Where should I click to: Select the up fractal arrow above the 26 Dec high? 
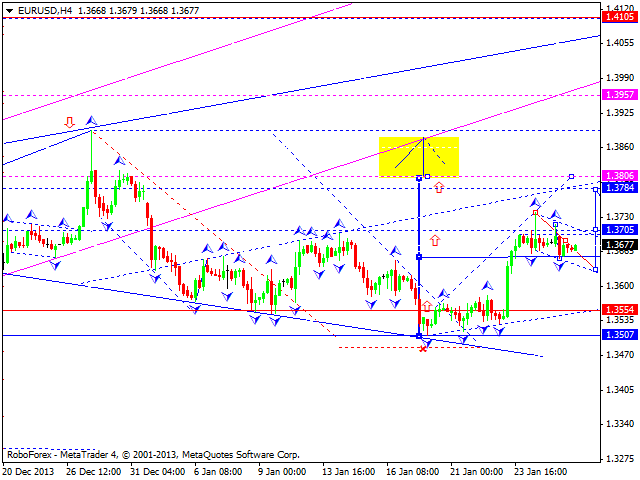tap(91, 120)
